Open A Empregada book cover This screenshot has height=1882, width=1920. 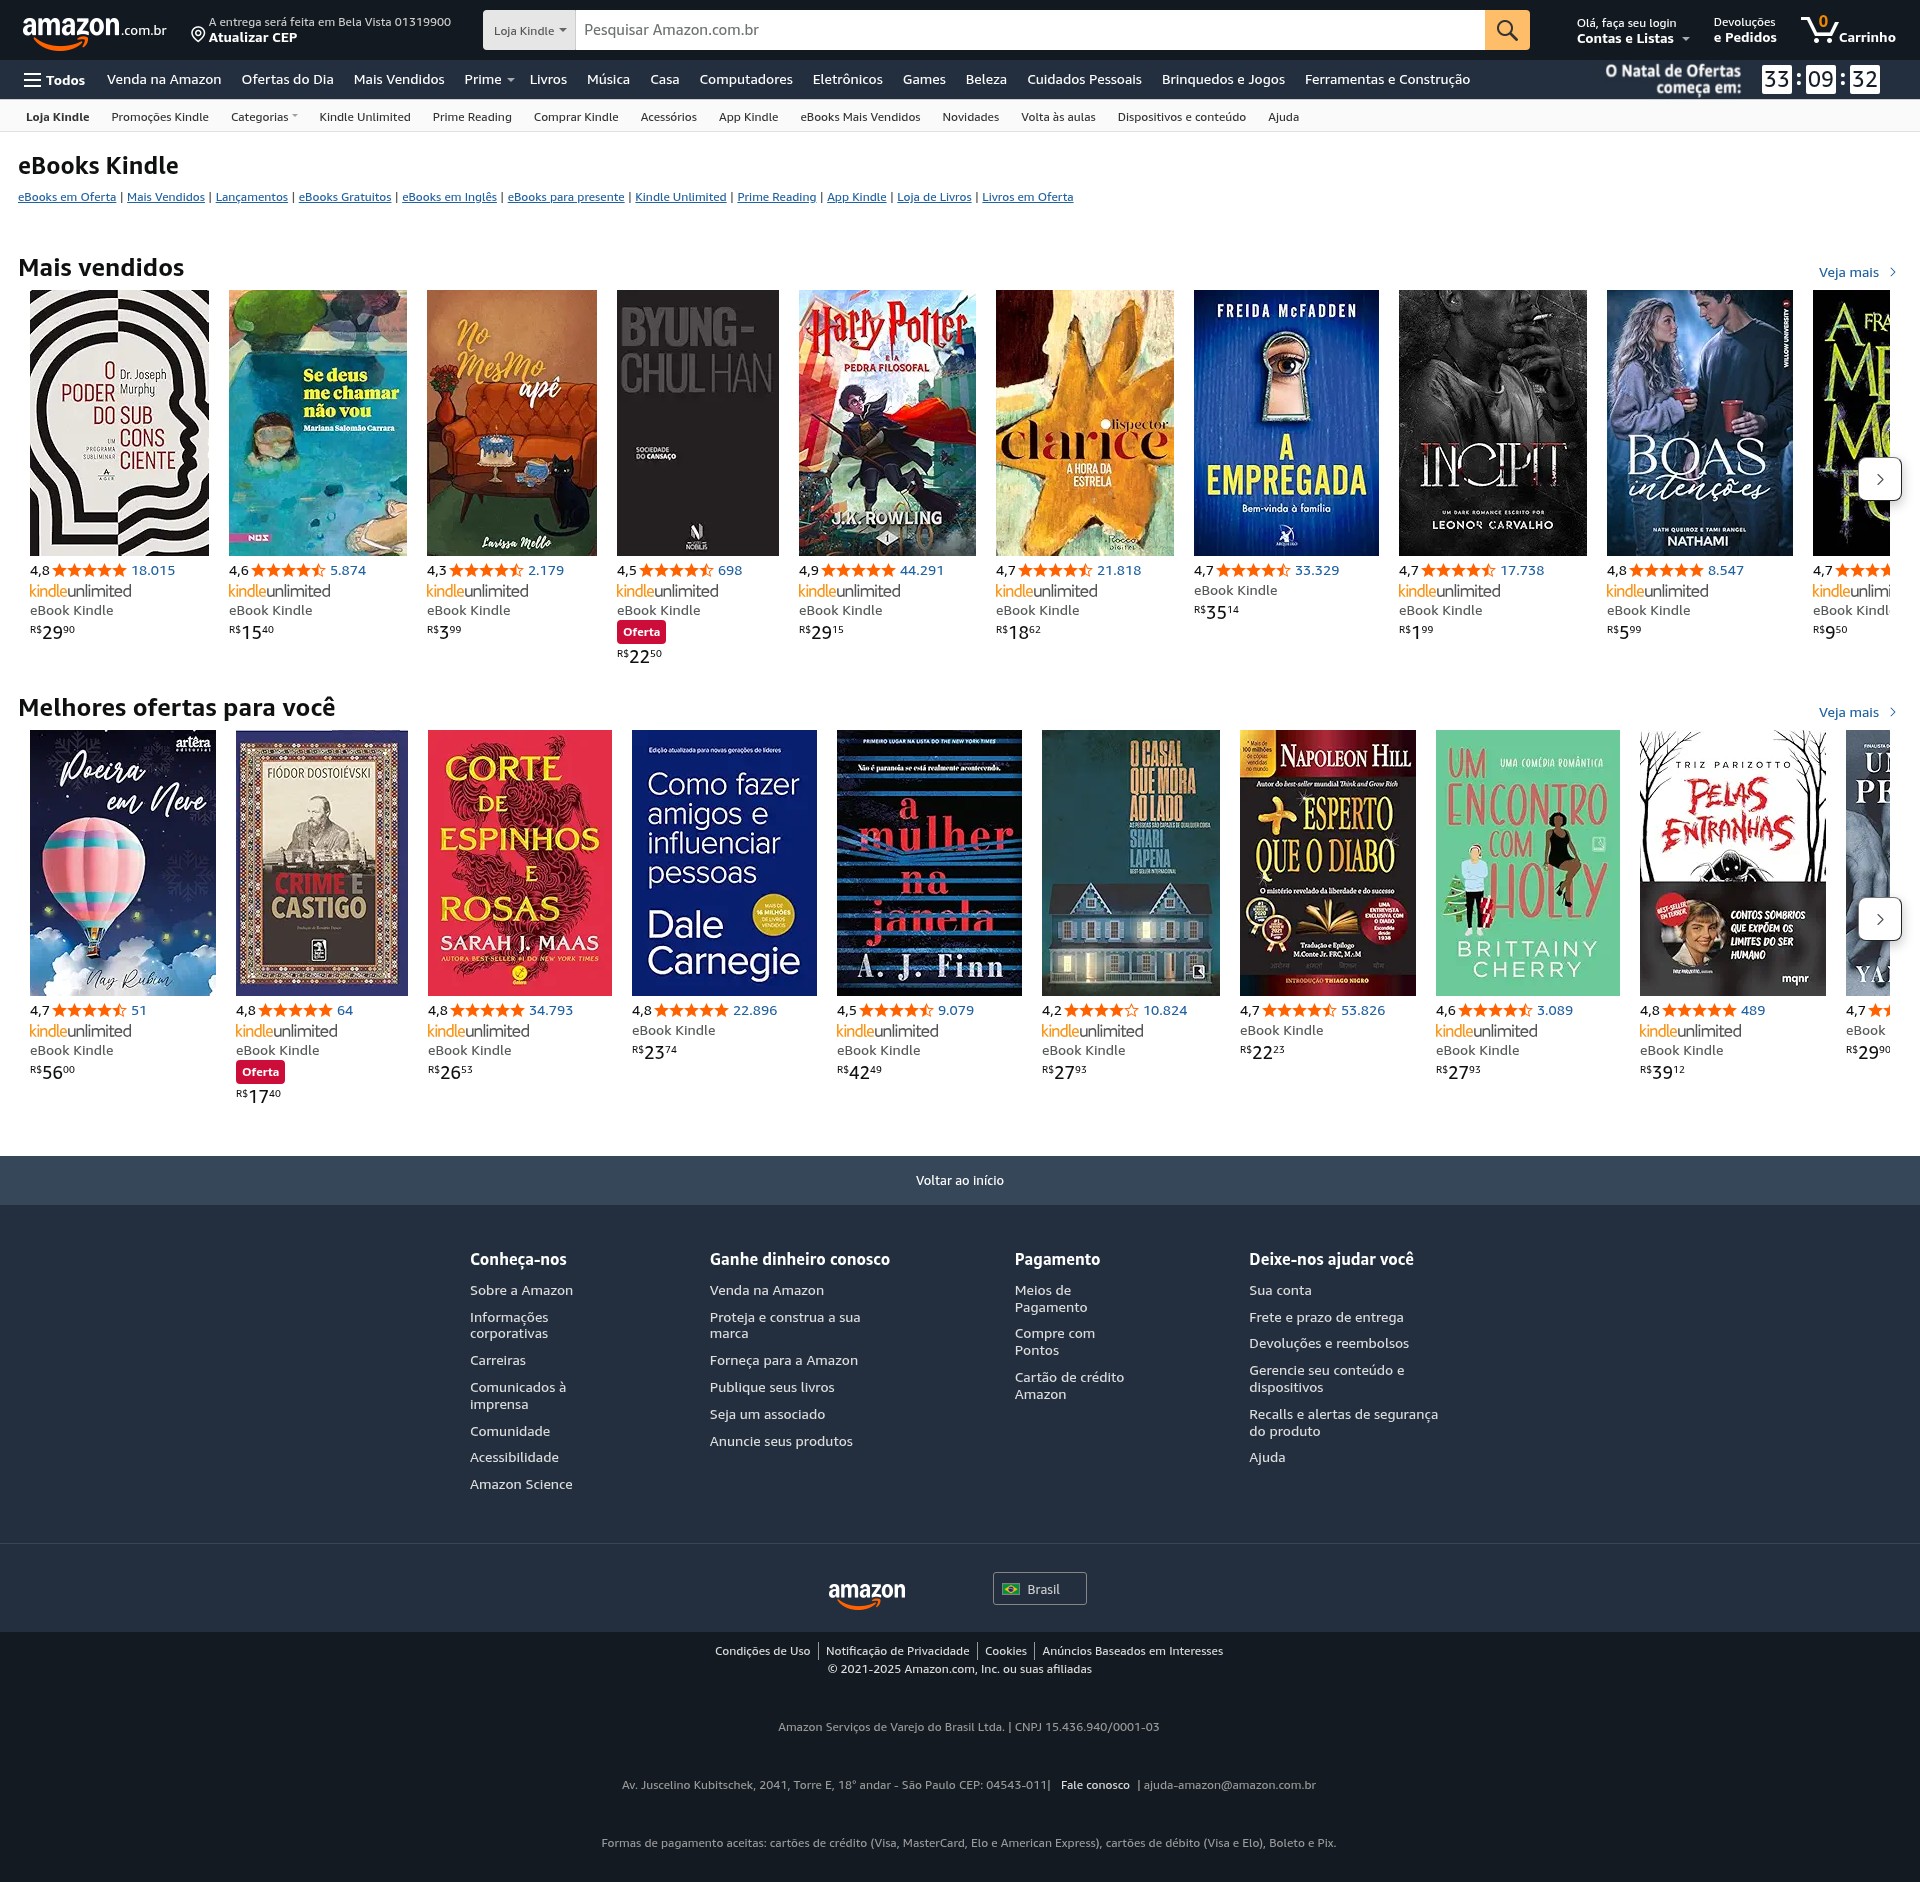1286,423
